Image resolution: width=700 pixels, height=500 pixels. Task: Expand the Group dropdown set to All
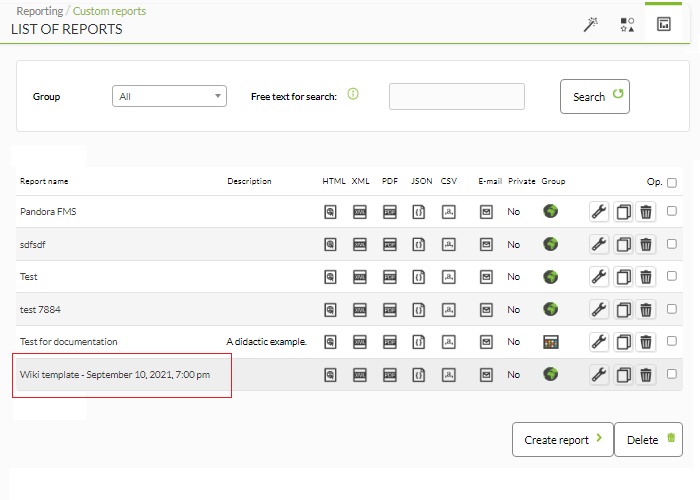pyautogui.click(x=169, y=96)
